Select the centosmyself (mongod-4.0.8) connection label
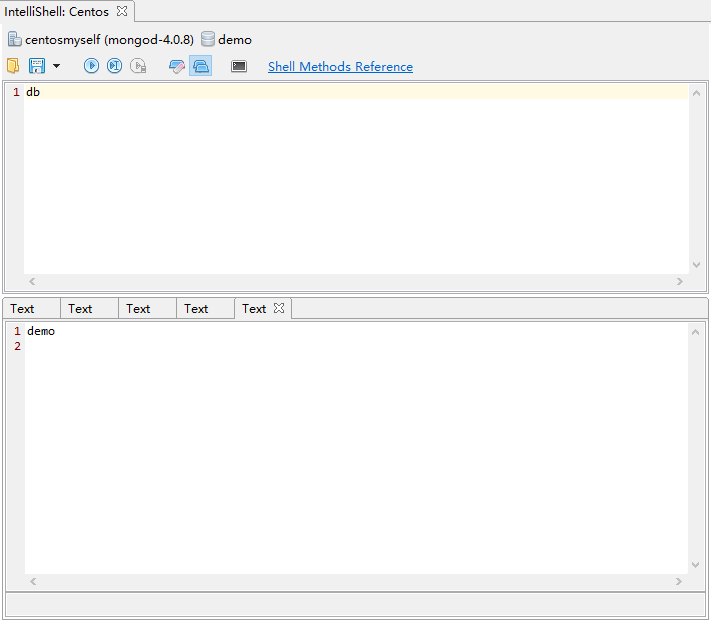This screenshot has width=711, height=622. pos(109,40)
